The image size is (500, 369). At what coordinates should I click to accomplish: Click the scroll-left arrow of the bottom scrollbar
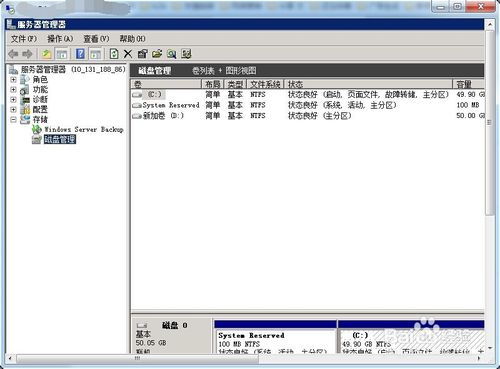[10, 358]
